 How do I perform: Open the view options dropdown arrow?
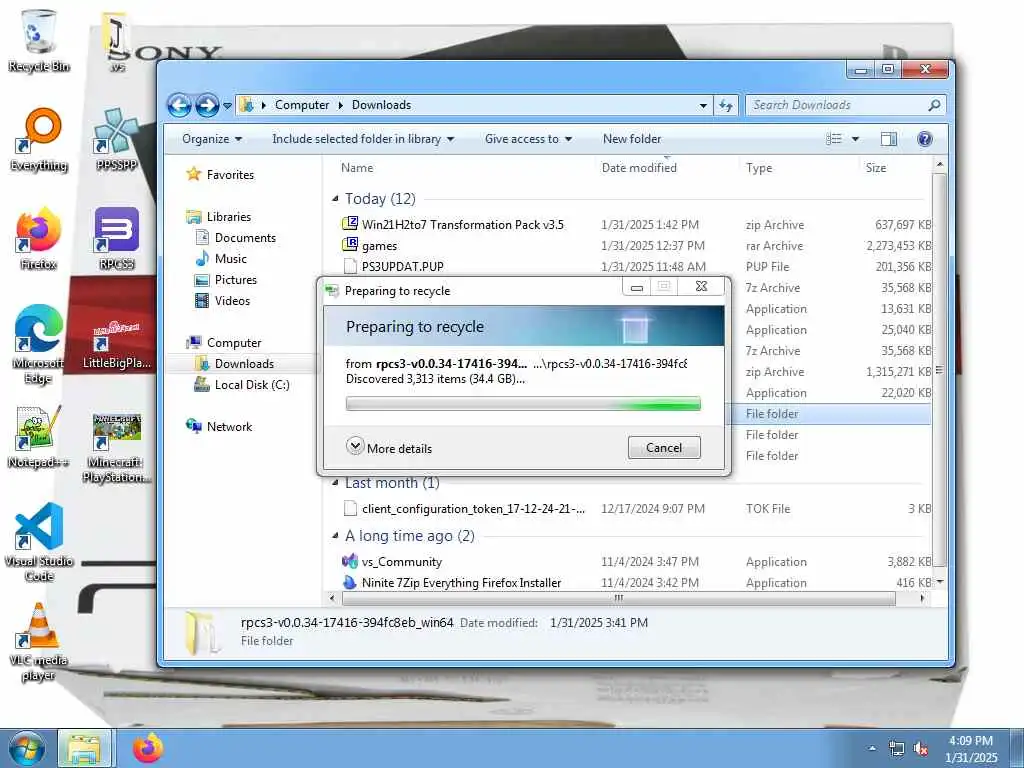click(x=855, y=139)
